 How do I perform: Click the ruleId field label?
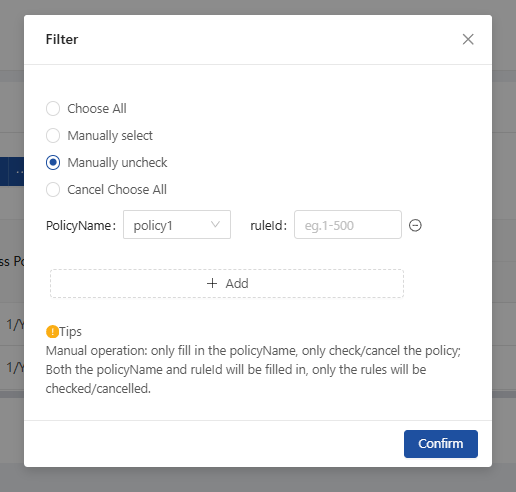(268, 226)
